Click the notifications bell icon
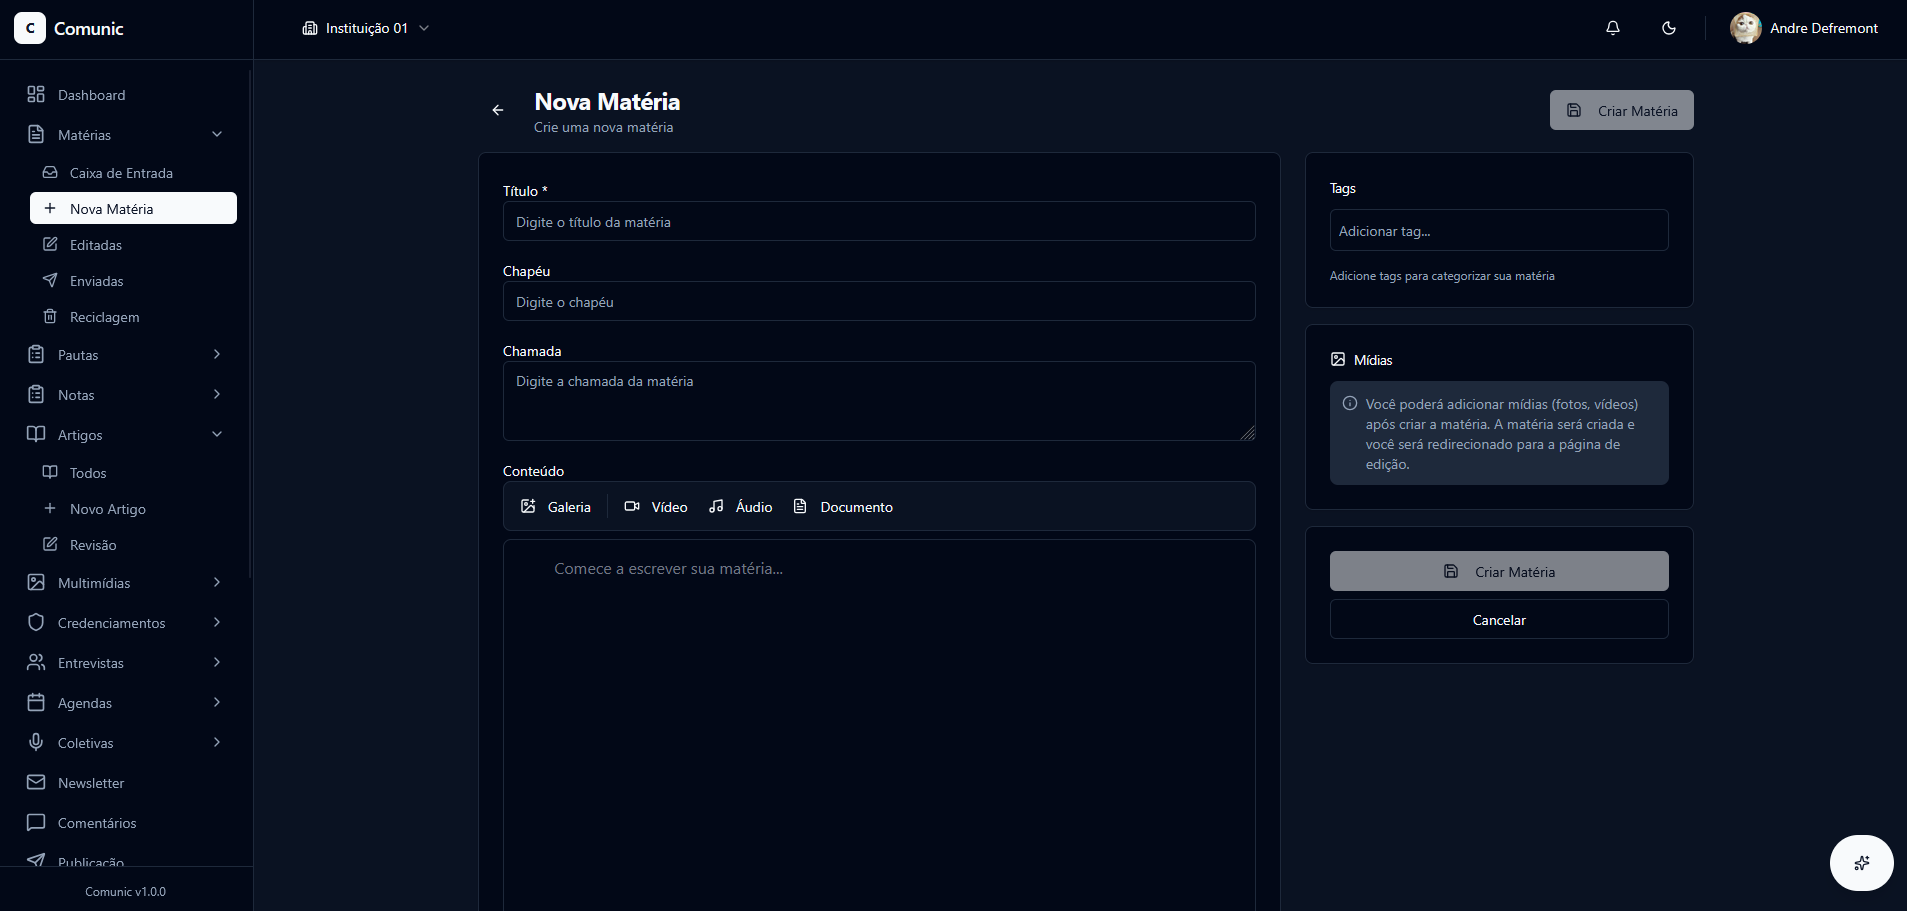The height and width of the screenshot is (911, 1907). 1612,28
